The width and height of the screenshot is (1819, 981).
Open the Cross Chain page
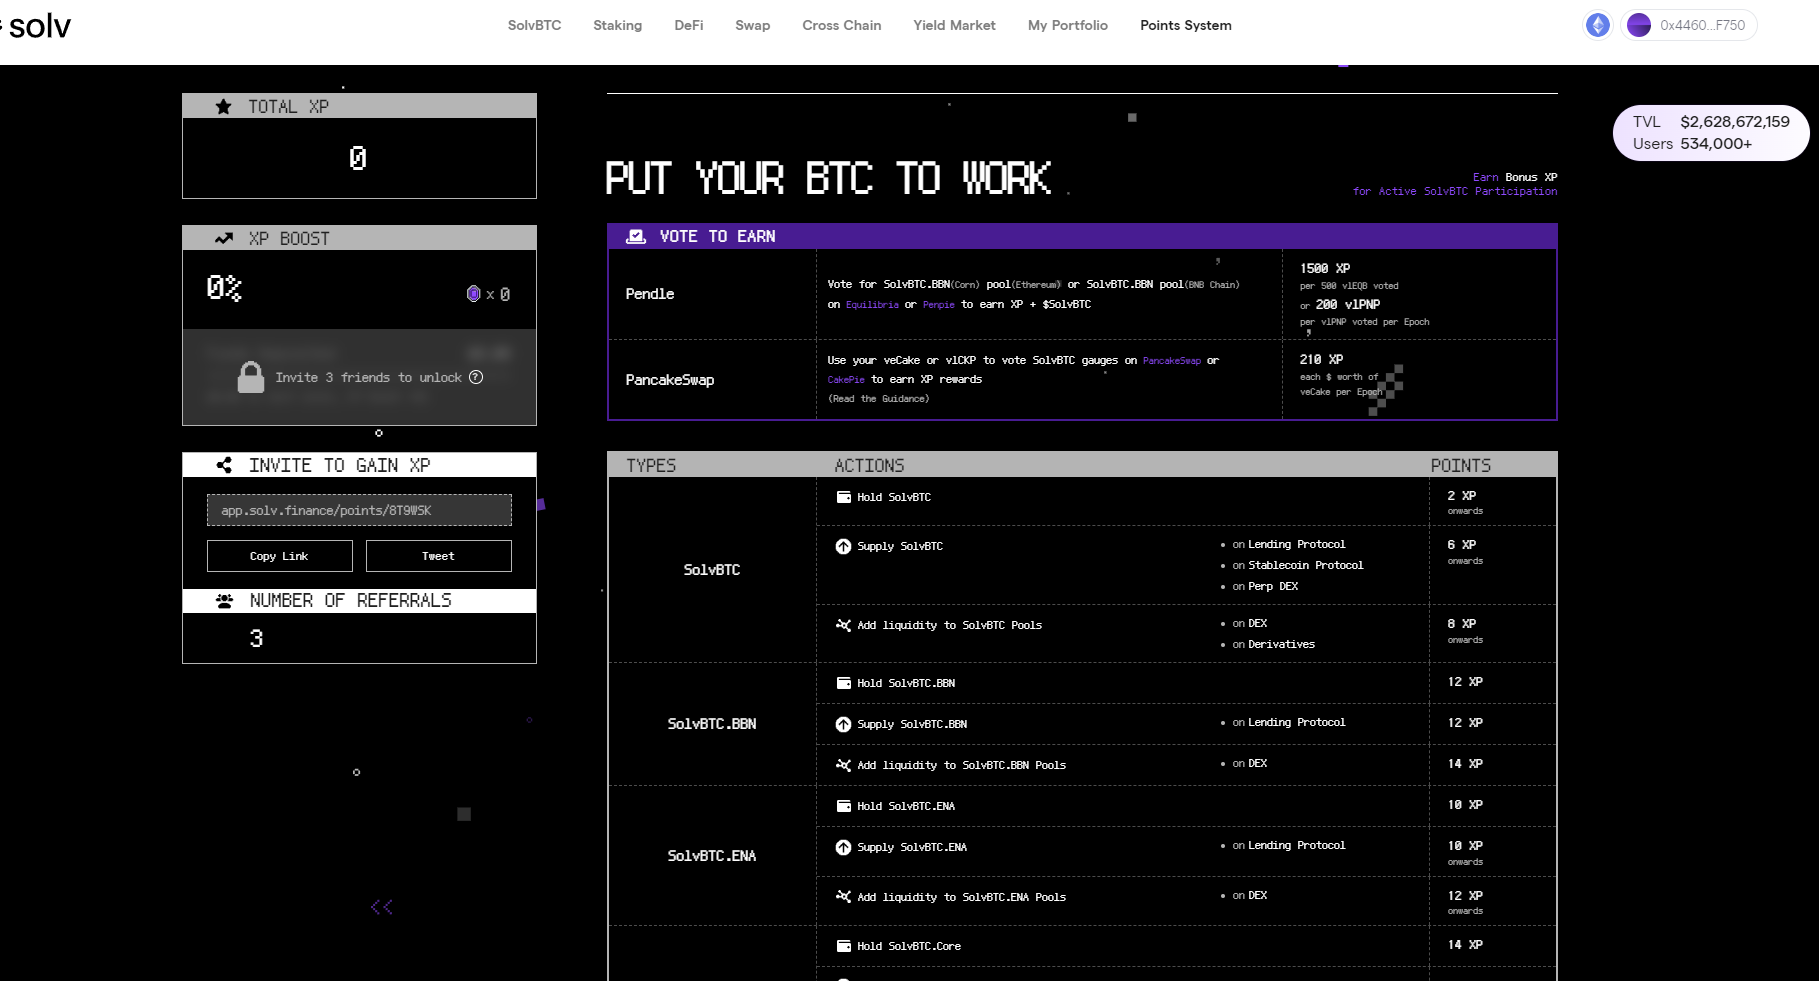coord(841,25)
